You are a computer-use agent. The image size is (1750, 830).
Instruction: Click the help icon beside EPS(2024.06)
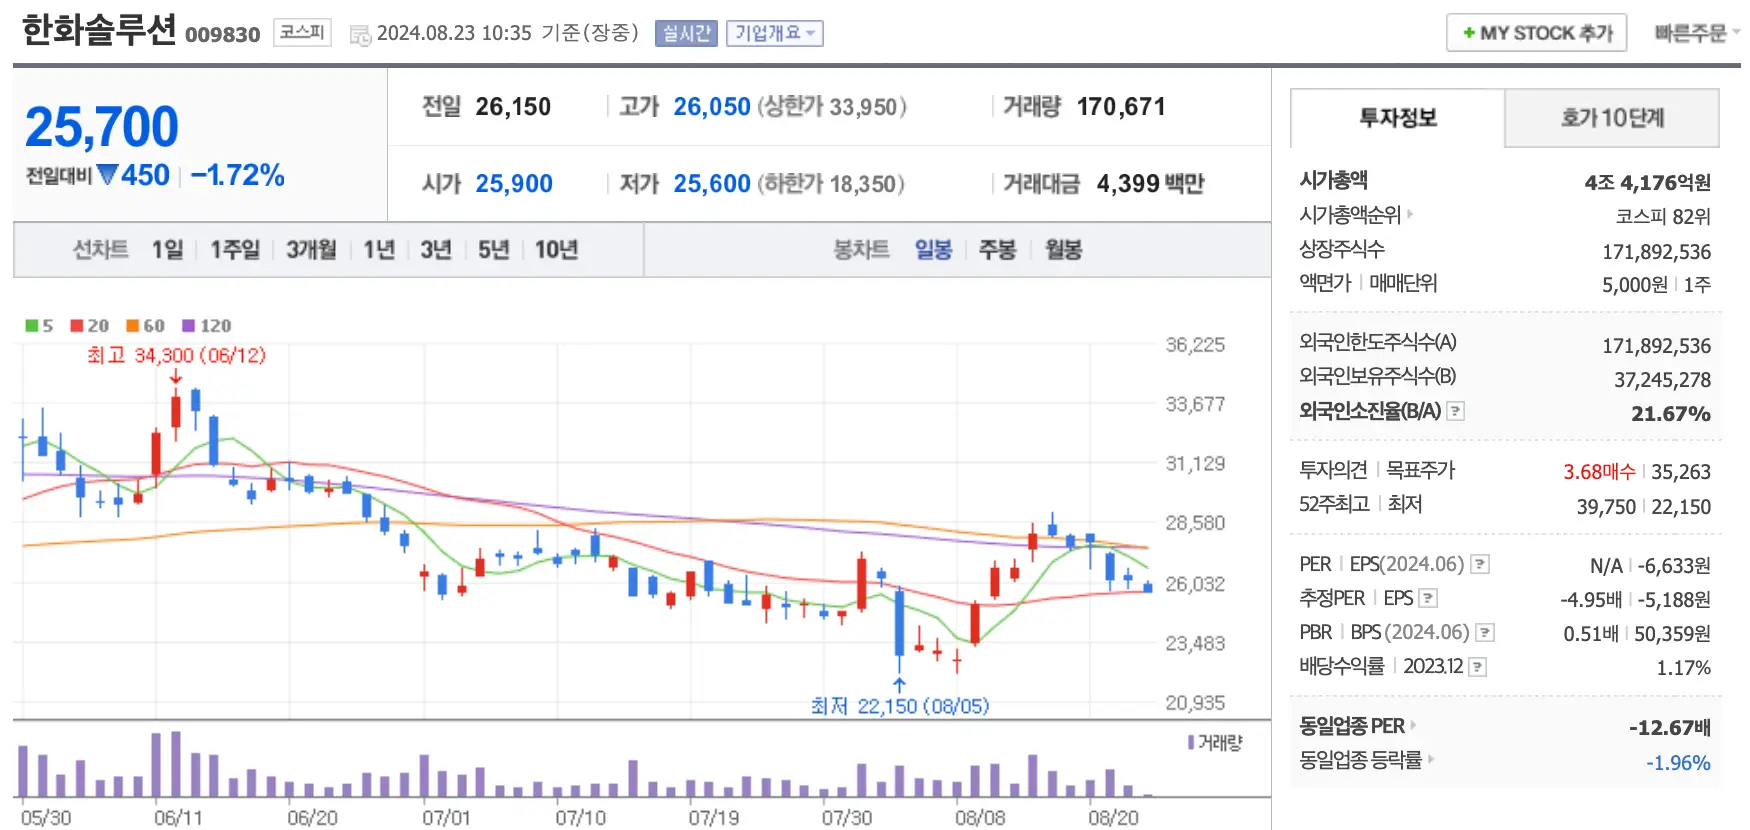[1480, 564]
